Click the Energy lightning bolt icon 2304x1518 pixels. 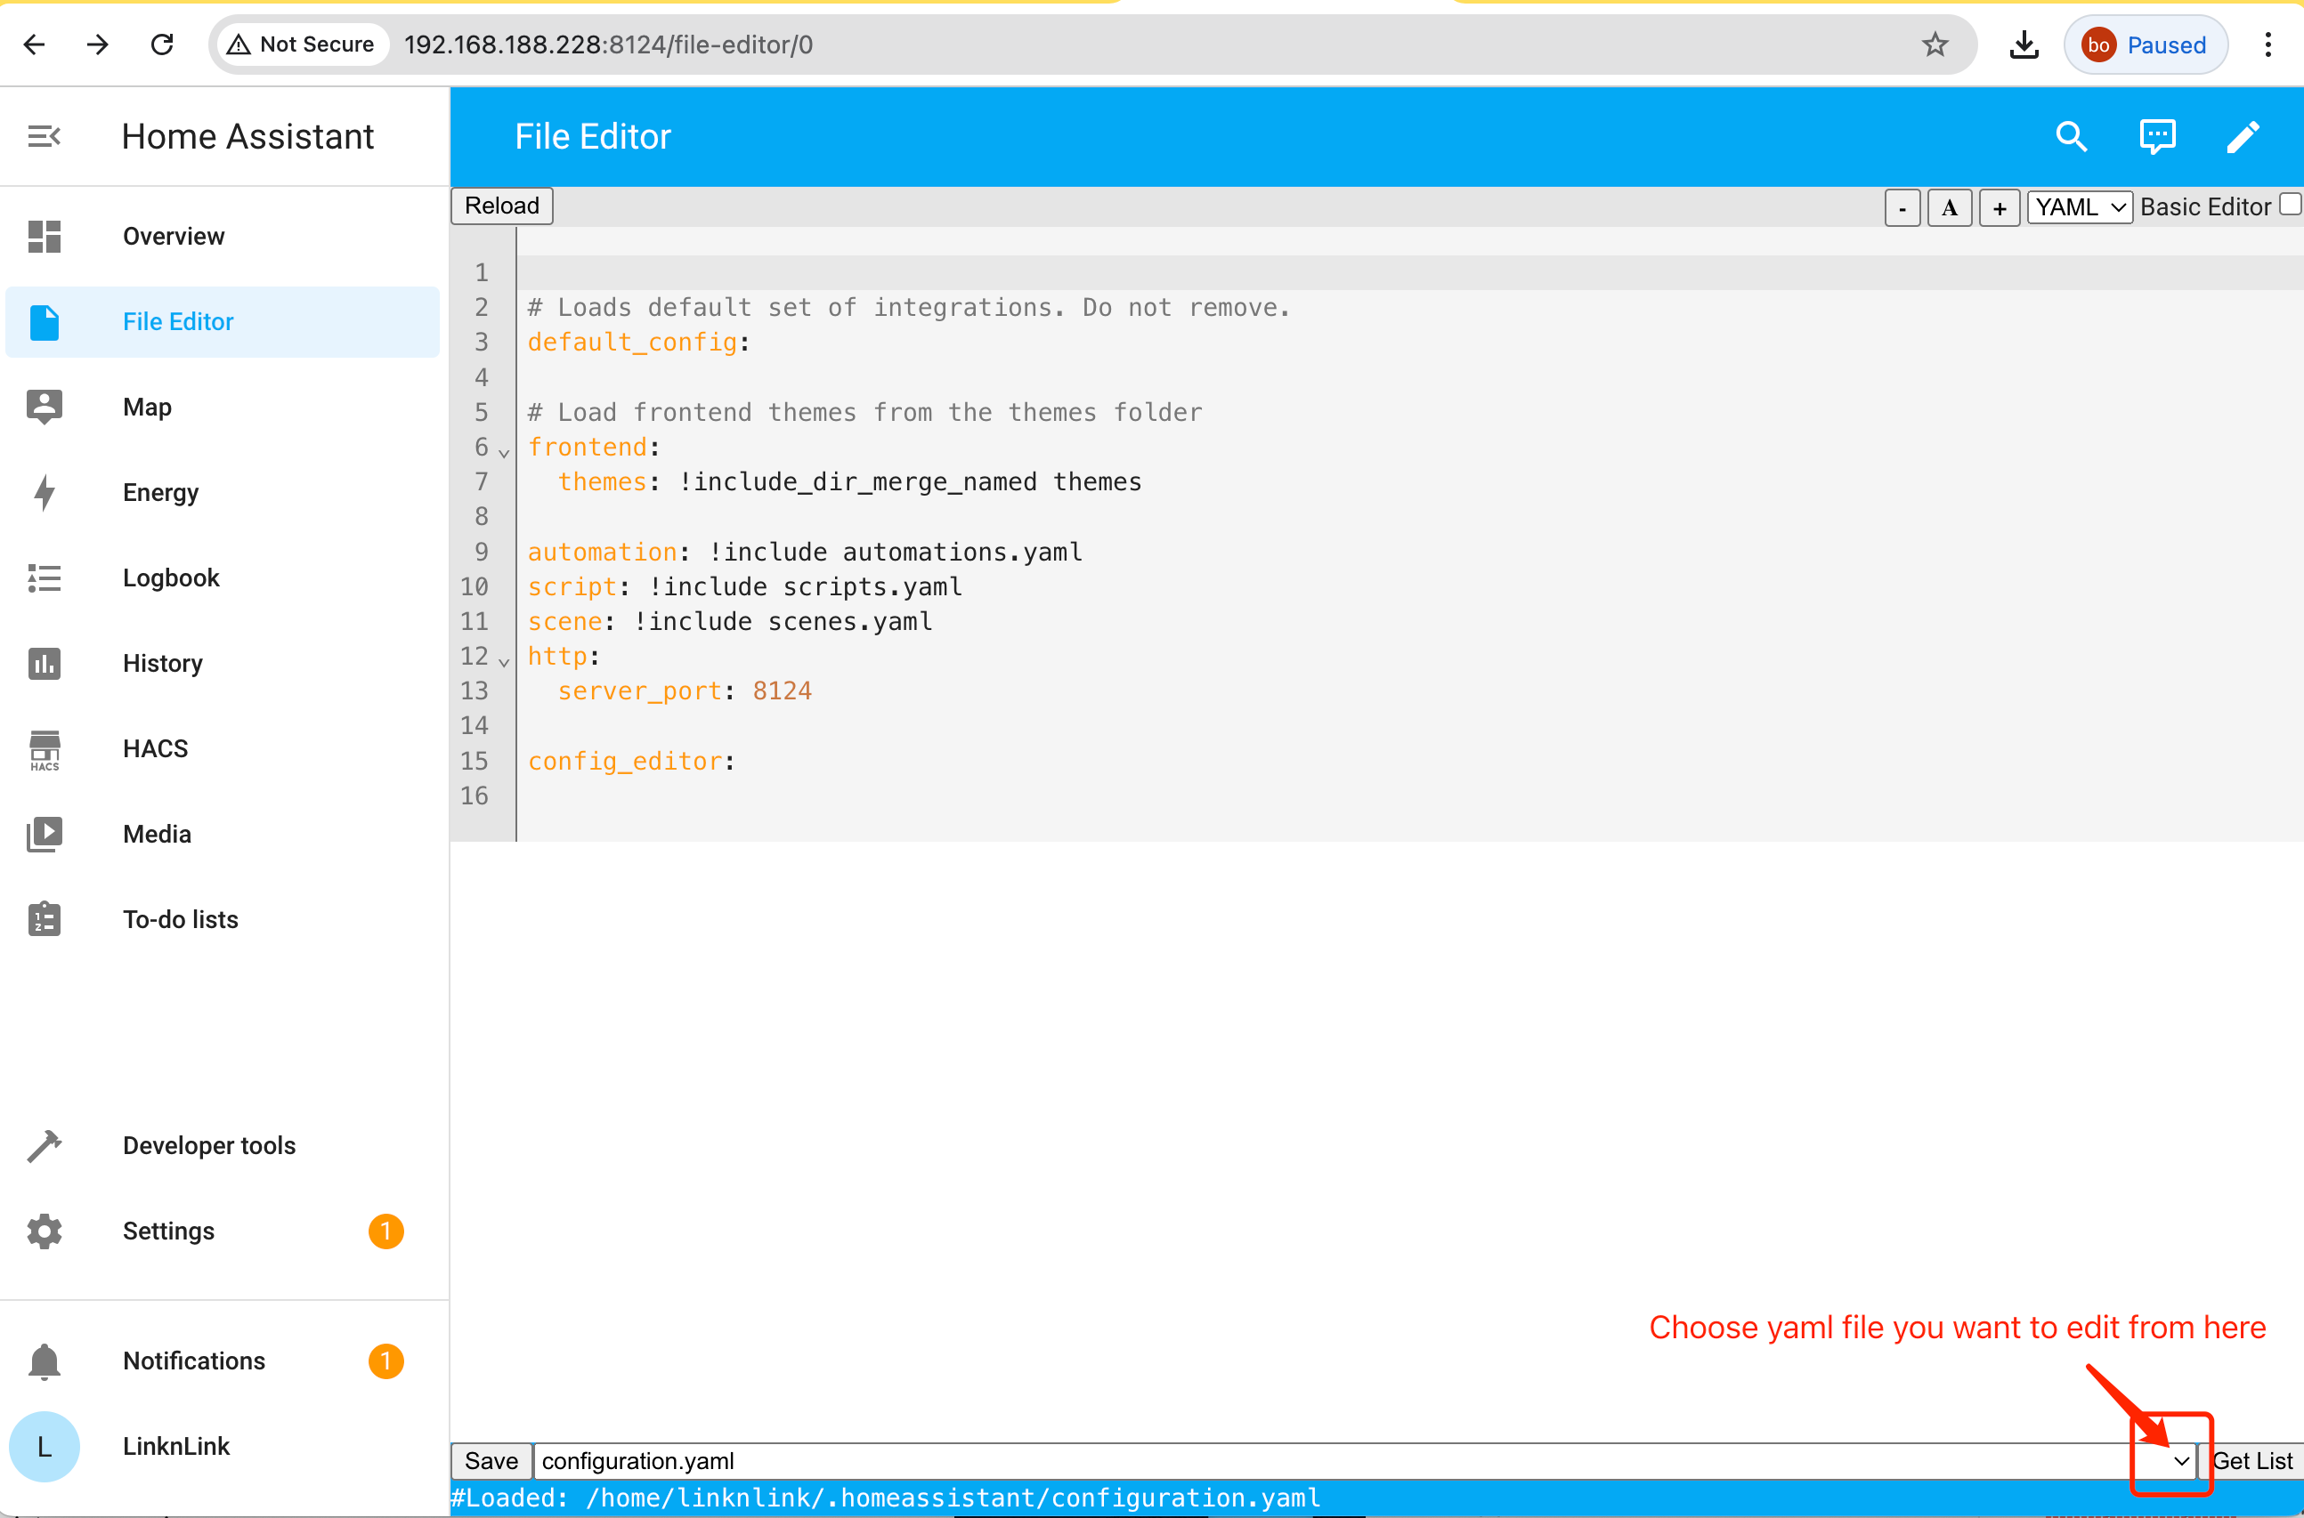pos(44,493)
